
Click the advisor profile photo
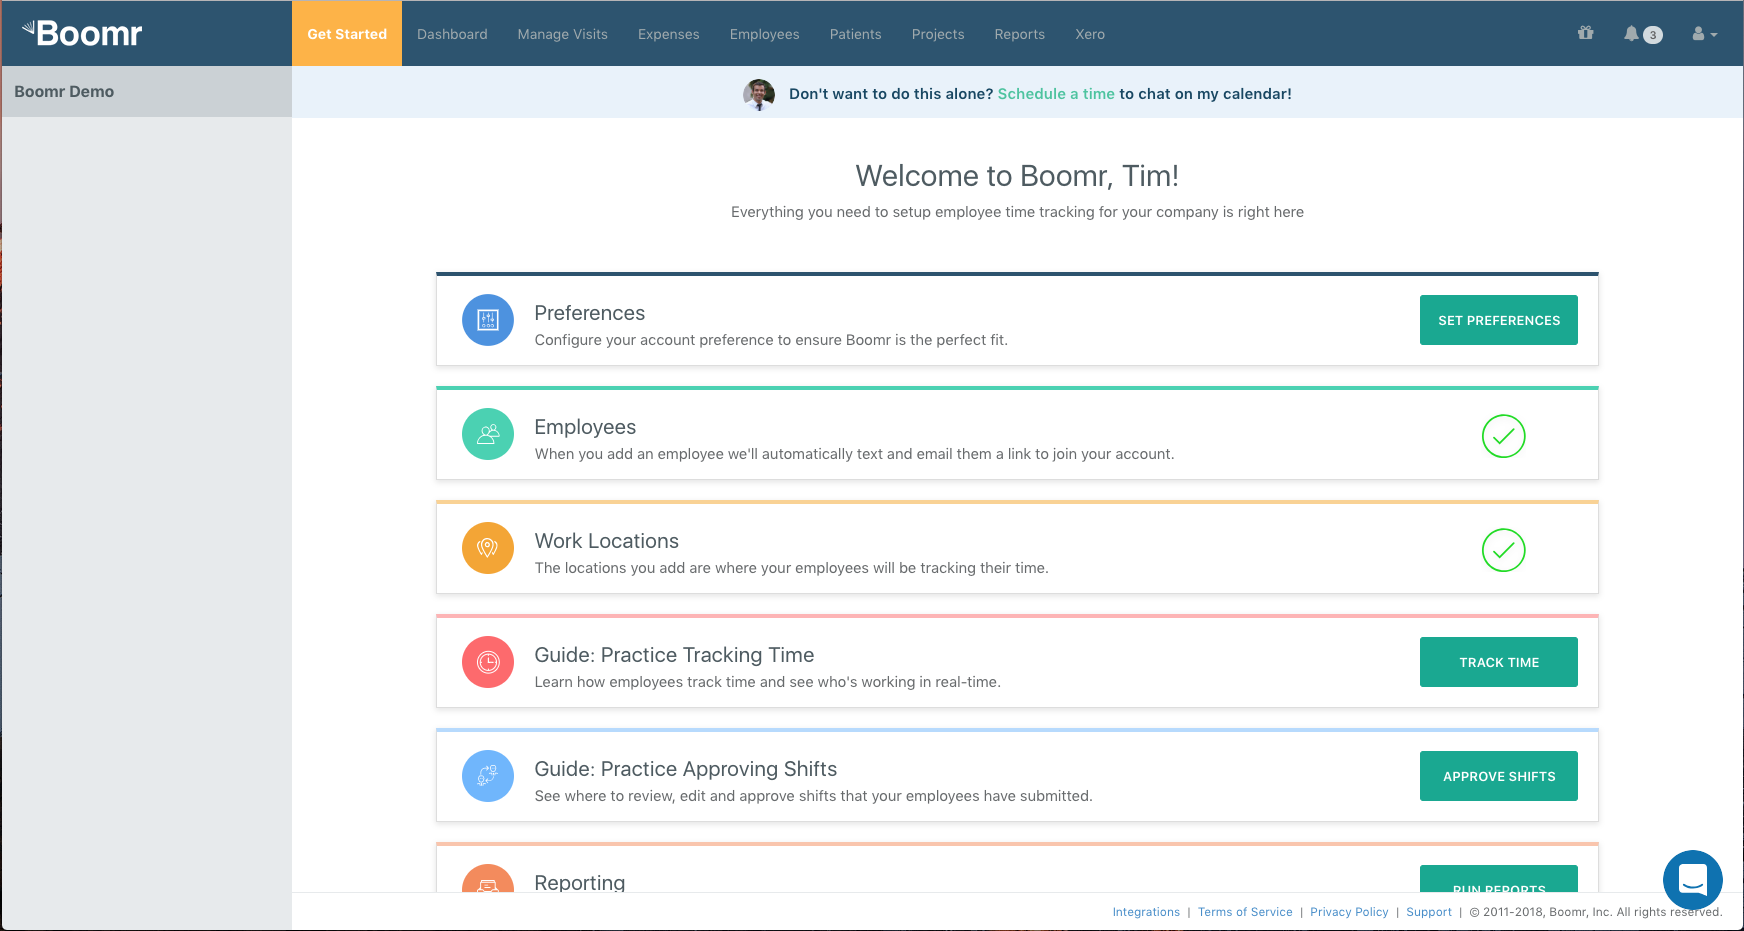click(759, 94)
